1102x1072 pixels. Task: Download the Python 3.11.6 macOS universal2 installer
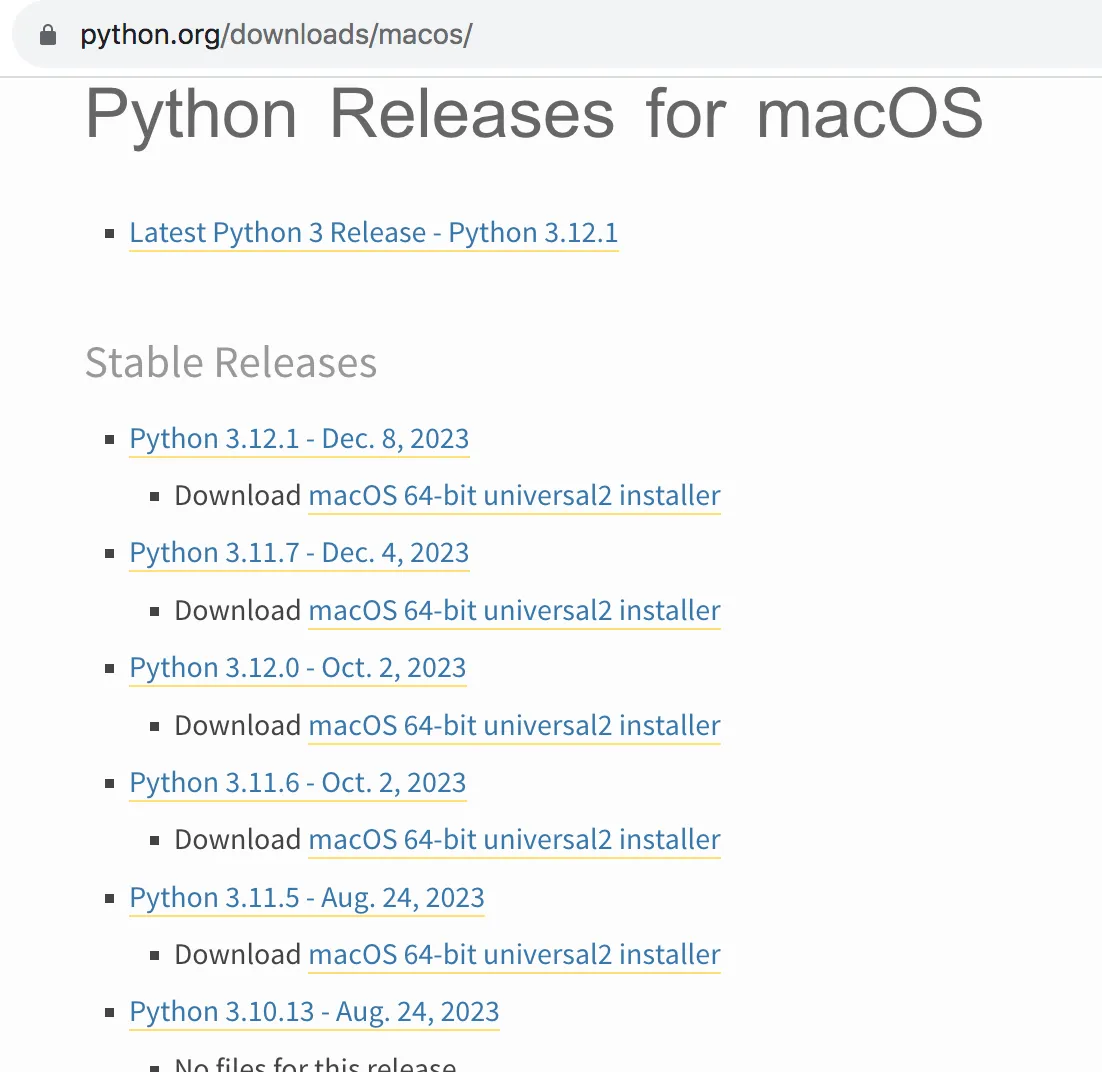pyautogui.click(x=514, y=840)
